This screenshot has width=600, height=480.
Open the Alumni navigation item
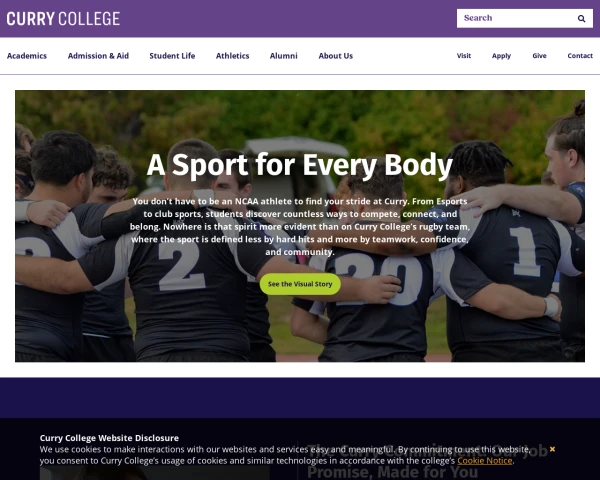[284, 56]
